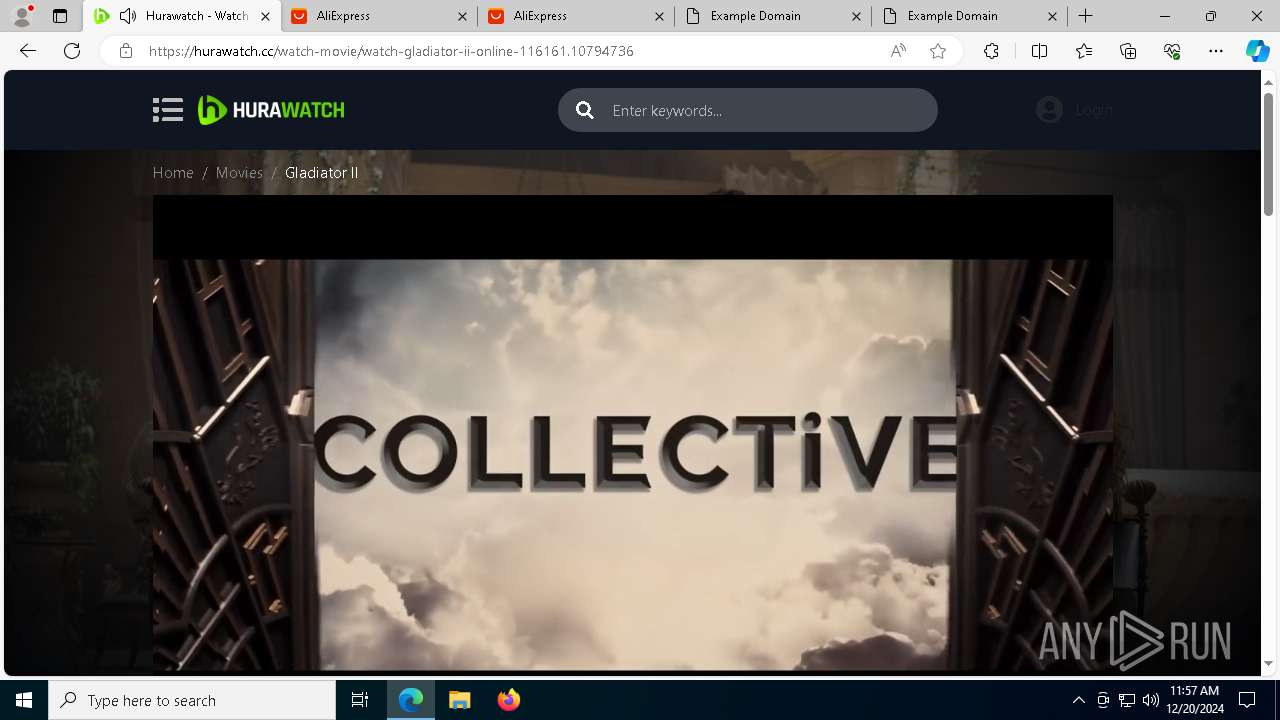Close the second AliExpress tab

point(658,16)
